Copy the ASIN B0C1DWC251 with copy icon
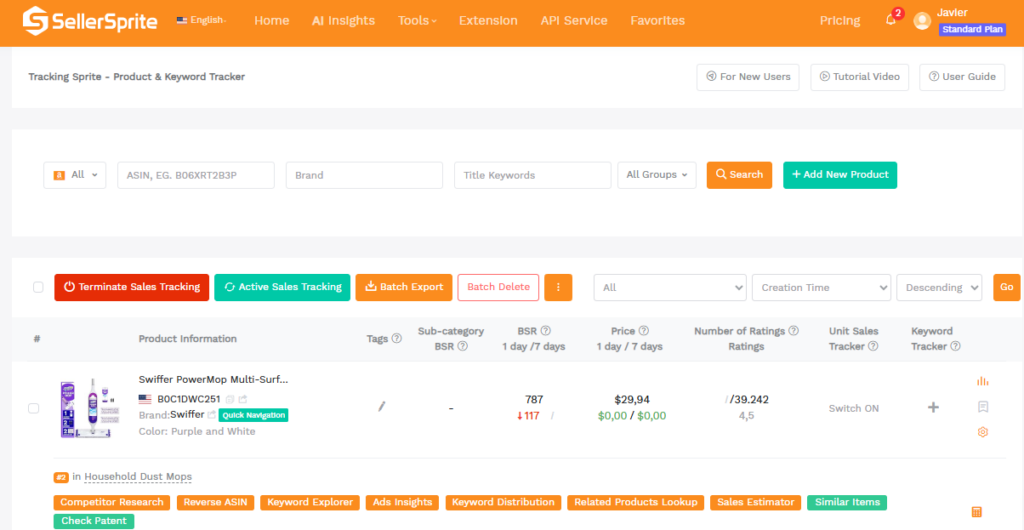This screenshot has height=530, width=1024. (229, 399)
